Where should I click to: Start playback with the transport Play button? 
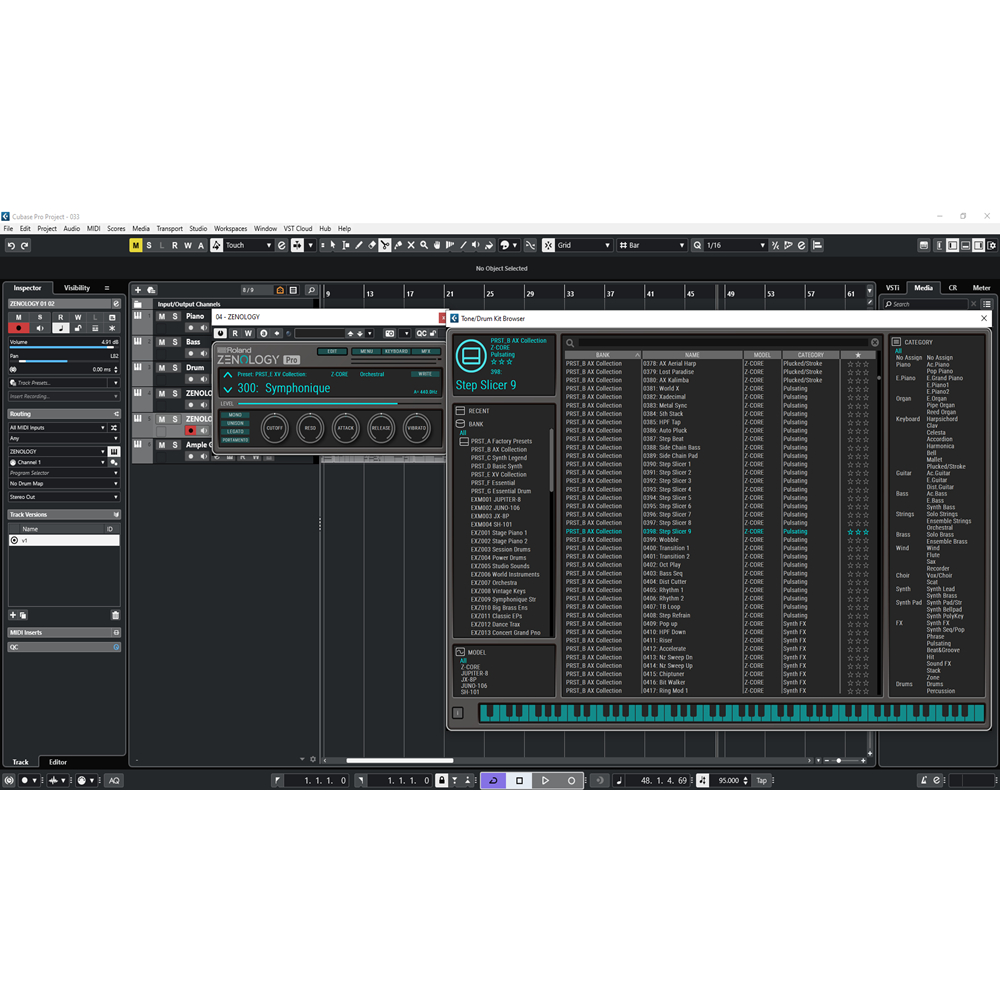pos(545,780)
